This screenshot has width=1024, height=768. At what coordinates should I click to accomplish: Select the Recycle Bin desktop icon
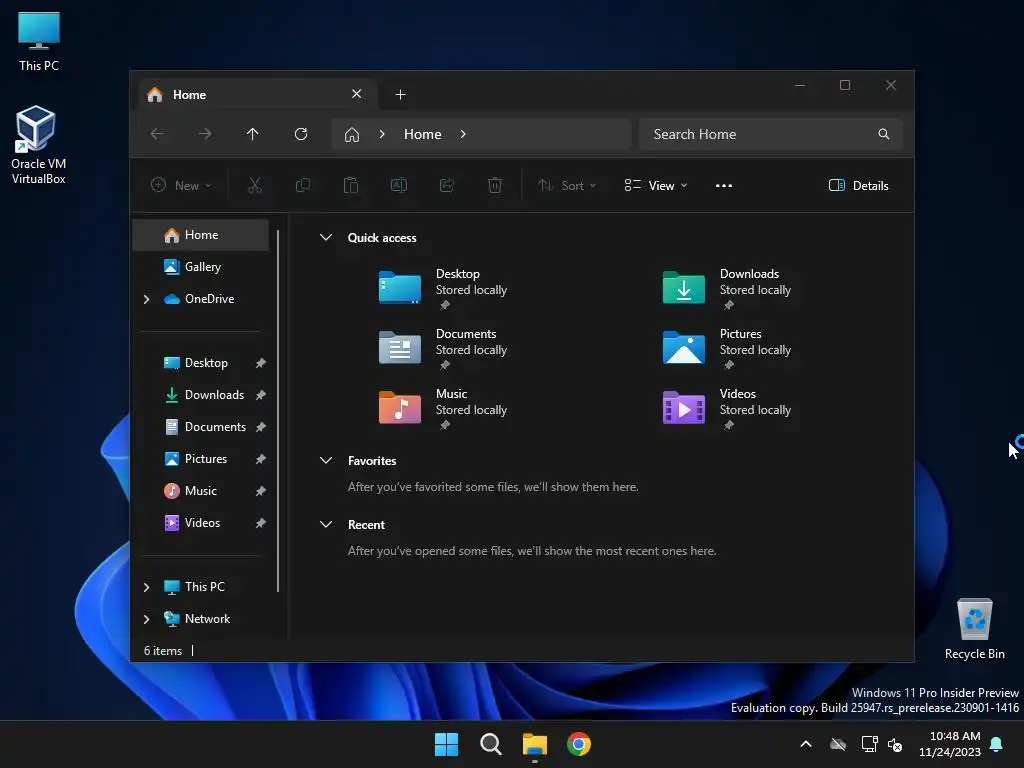click(974, 628)
